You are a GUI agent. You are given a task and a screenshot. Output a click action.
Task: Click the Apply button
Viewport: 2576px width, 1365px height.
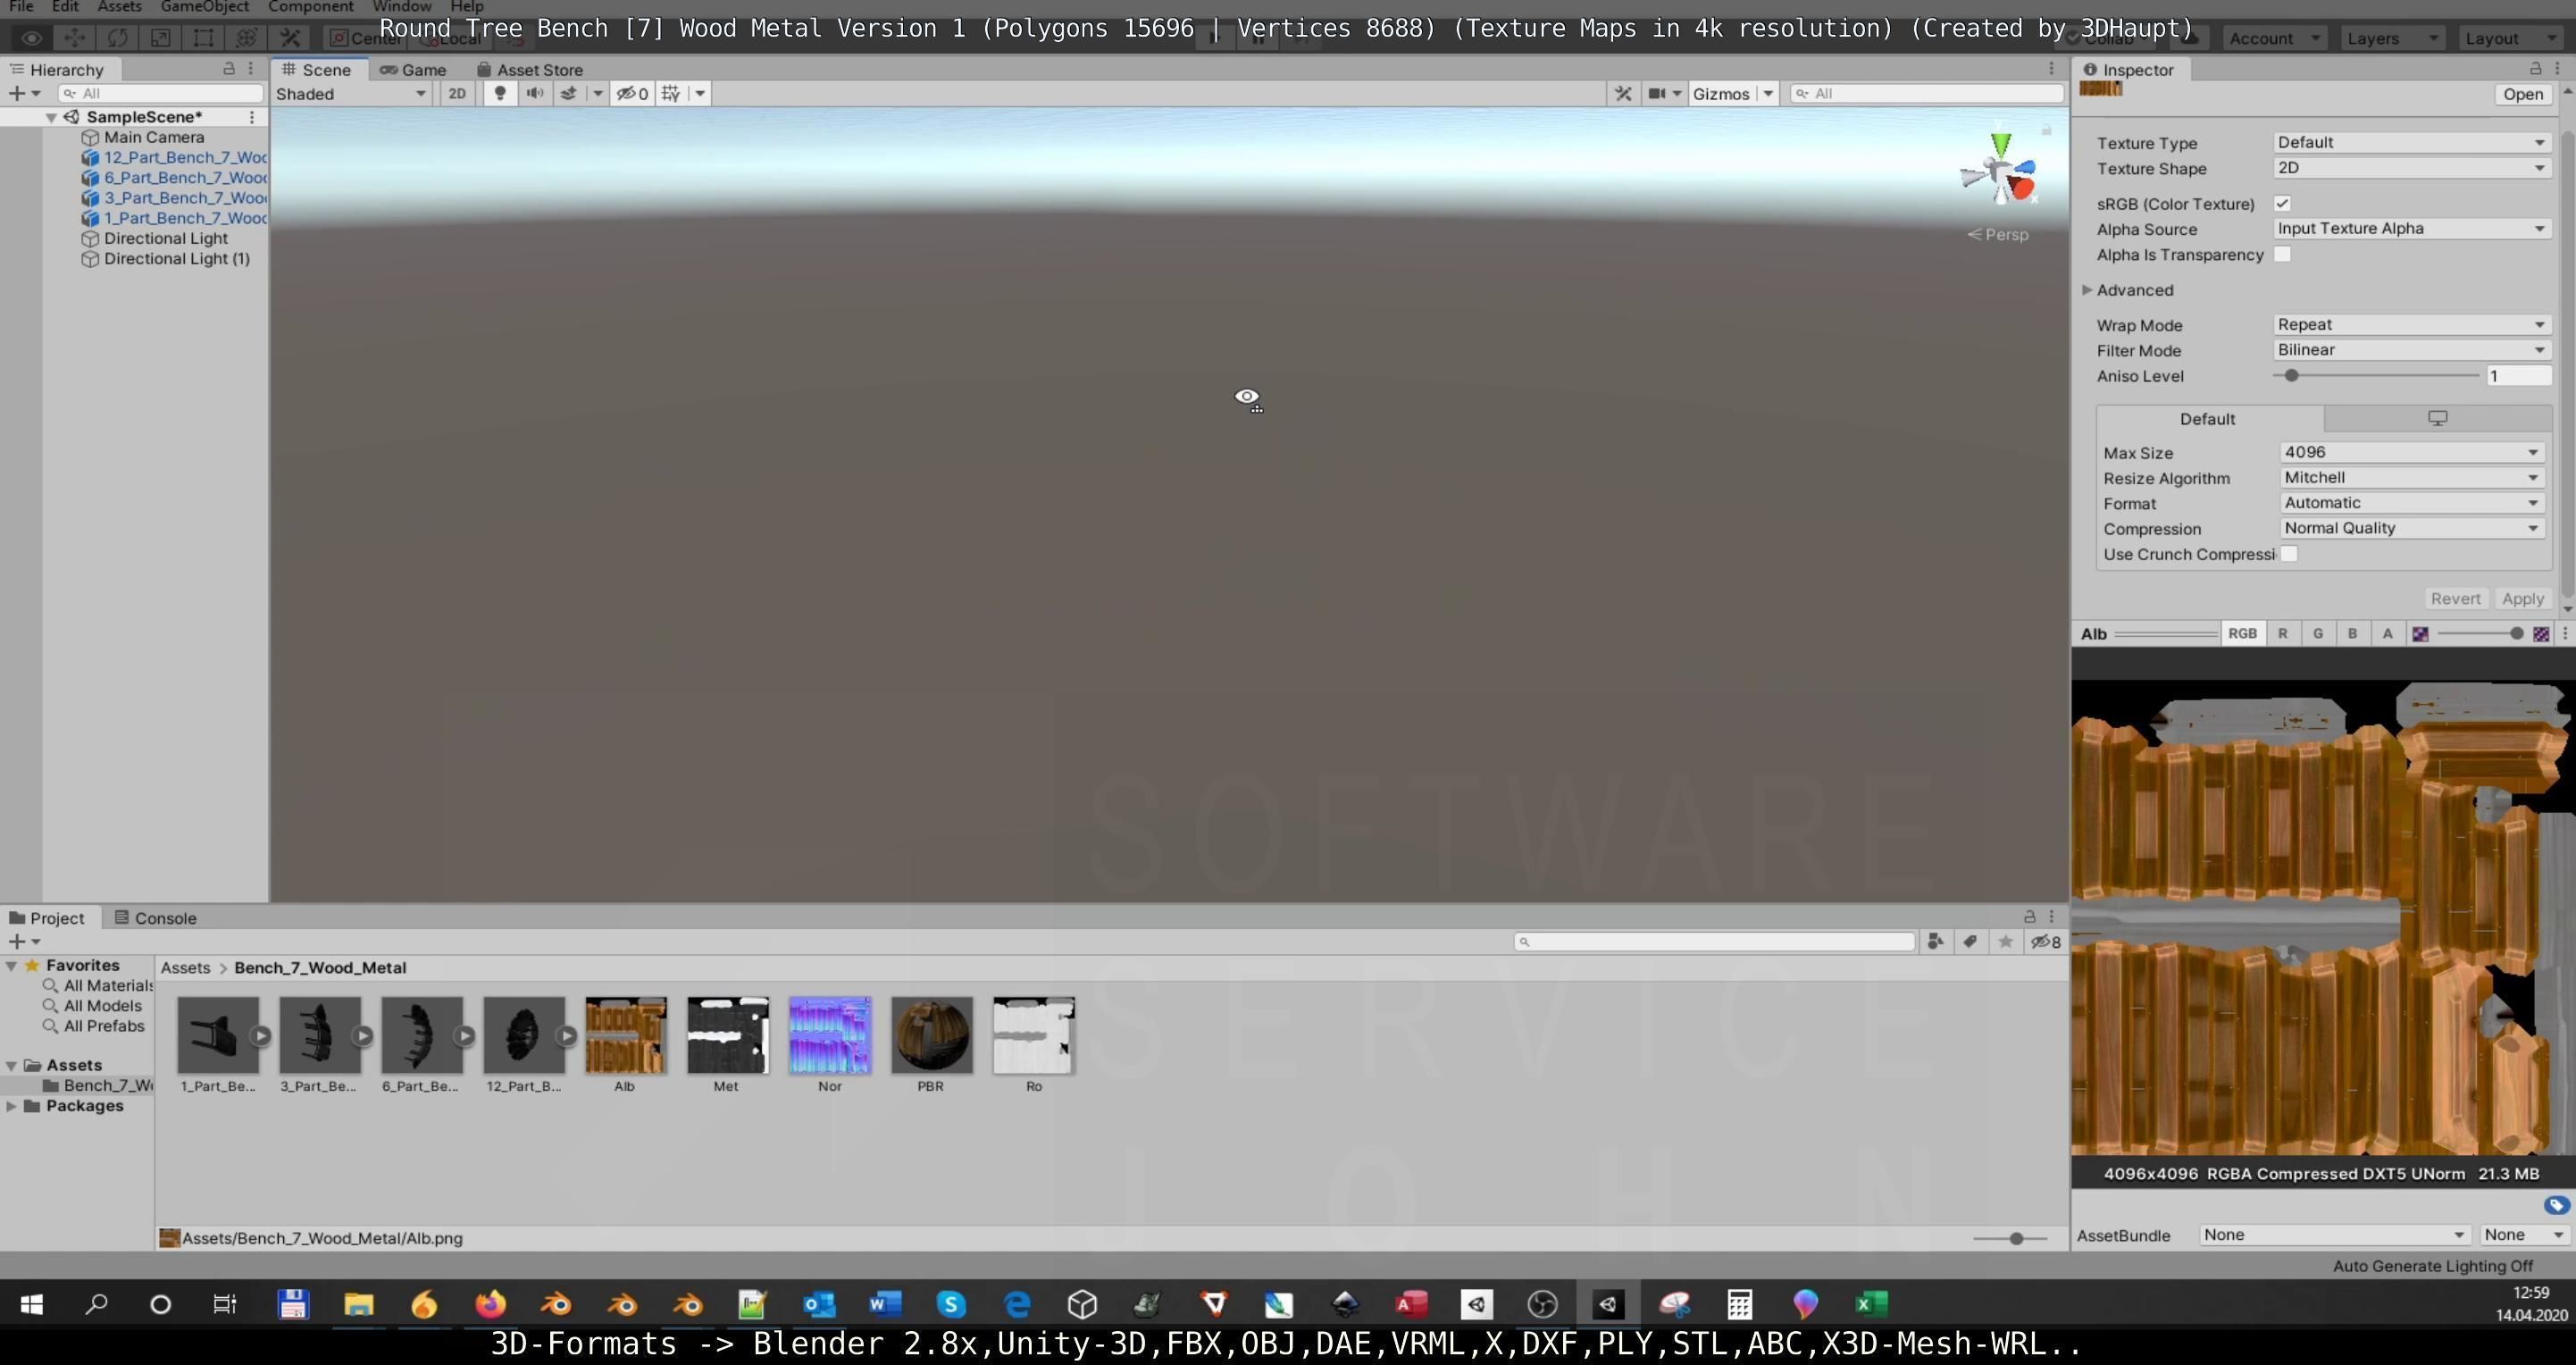point(2522,598)
